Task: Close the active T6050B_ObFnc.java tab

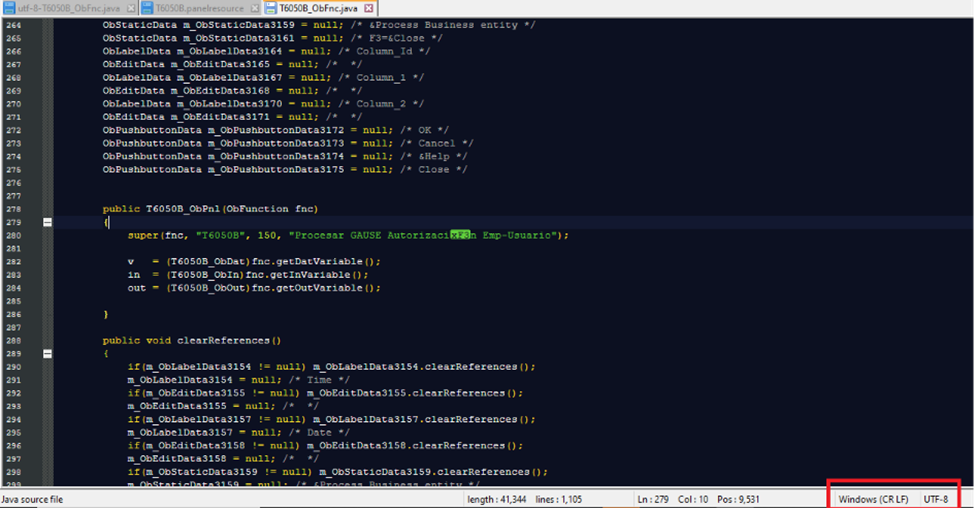Action: coord(369,8)
